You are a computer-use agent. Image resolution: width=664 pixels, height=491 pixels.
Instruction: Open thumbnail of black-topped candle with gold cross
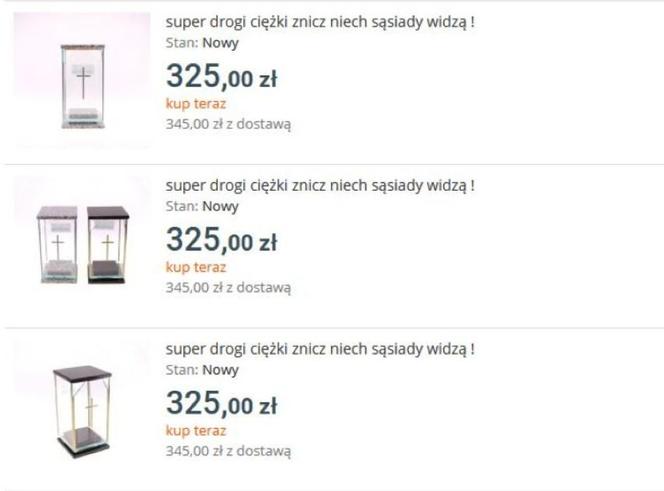pyautogui.click(x=82, y=408)
